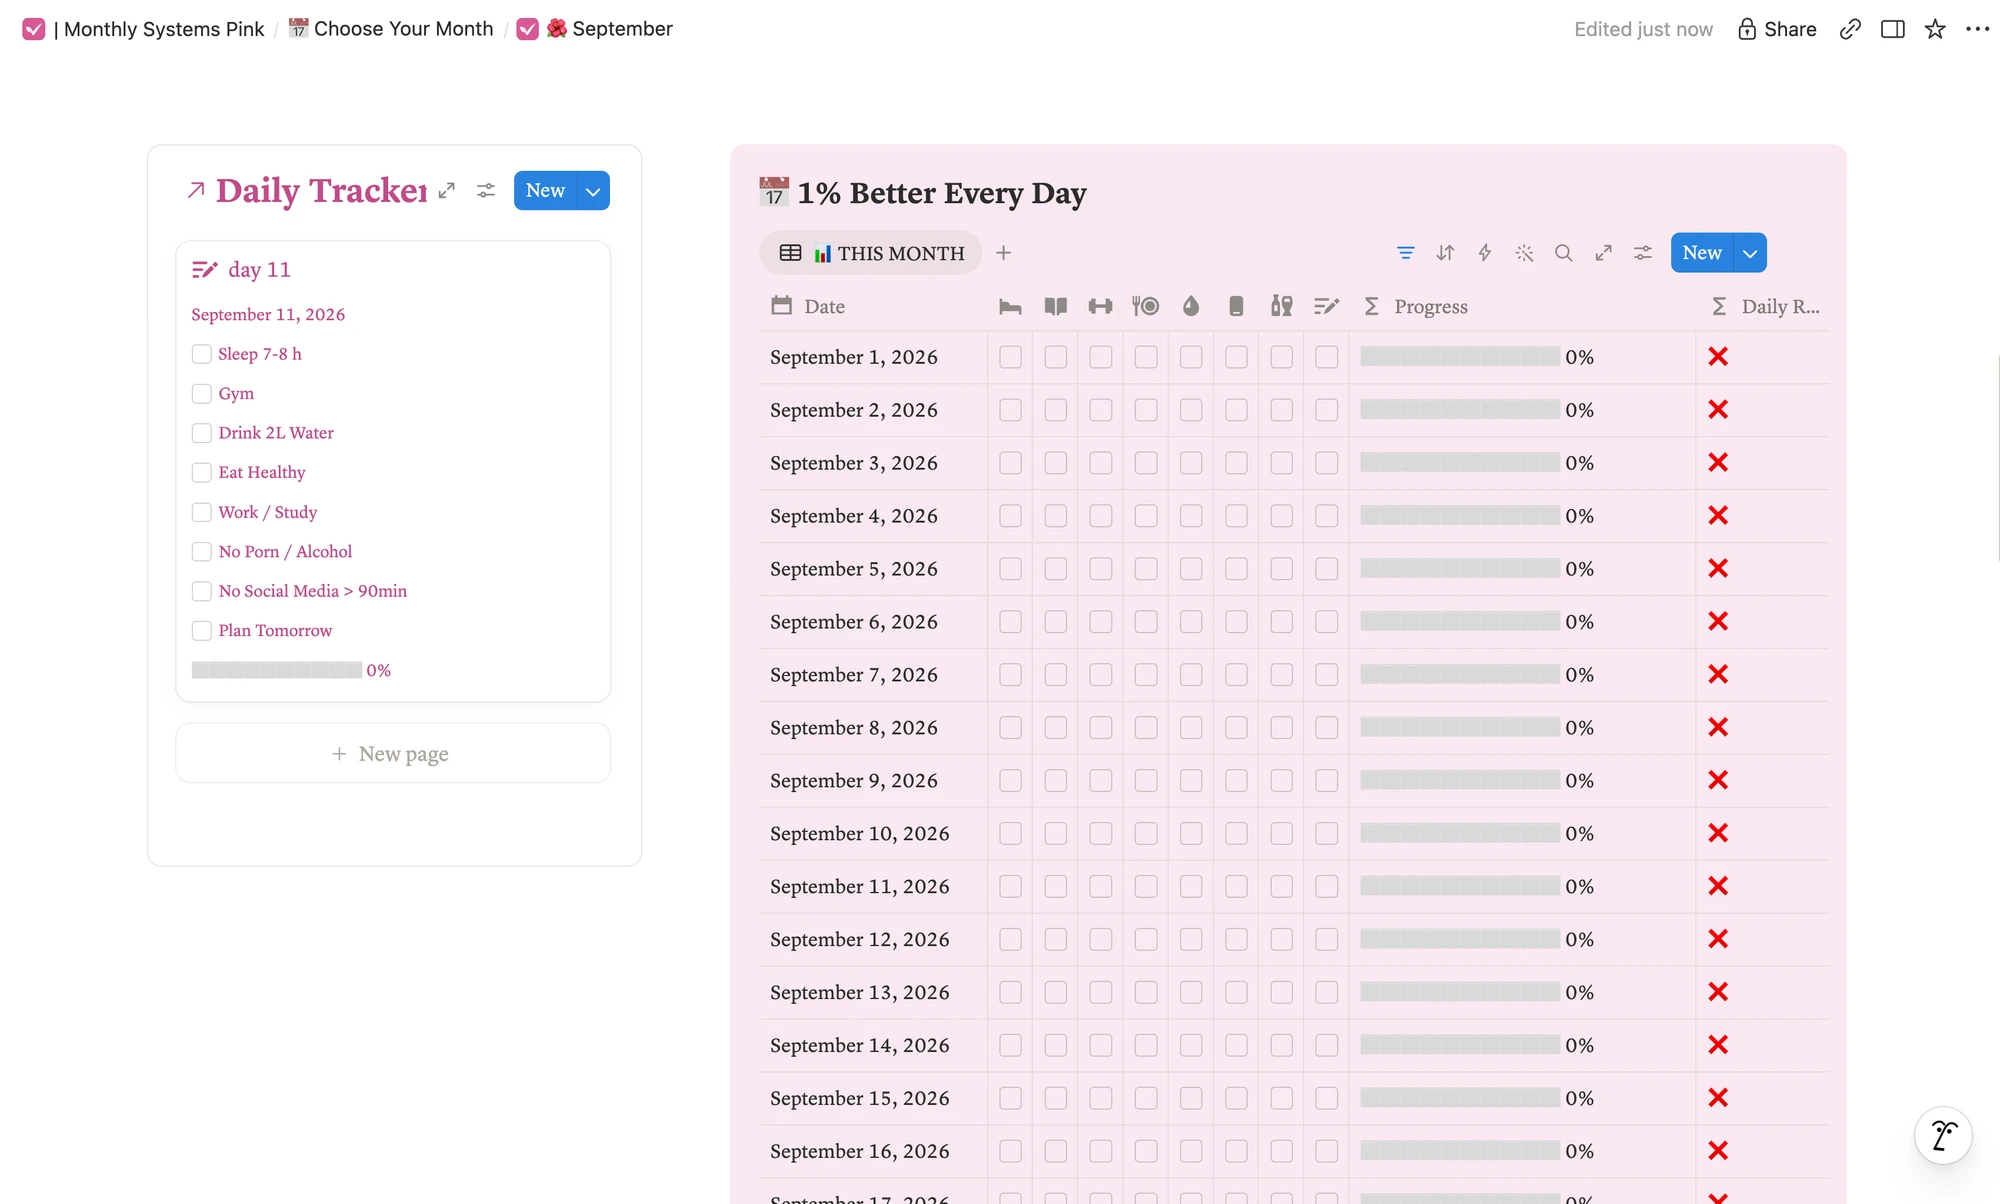Check the No Porn / Alcohol box
The image size is (2000, 1204).
pyautogui.click(x=201, y=551)
